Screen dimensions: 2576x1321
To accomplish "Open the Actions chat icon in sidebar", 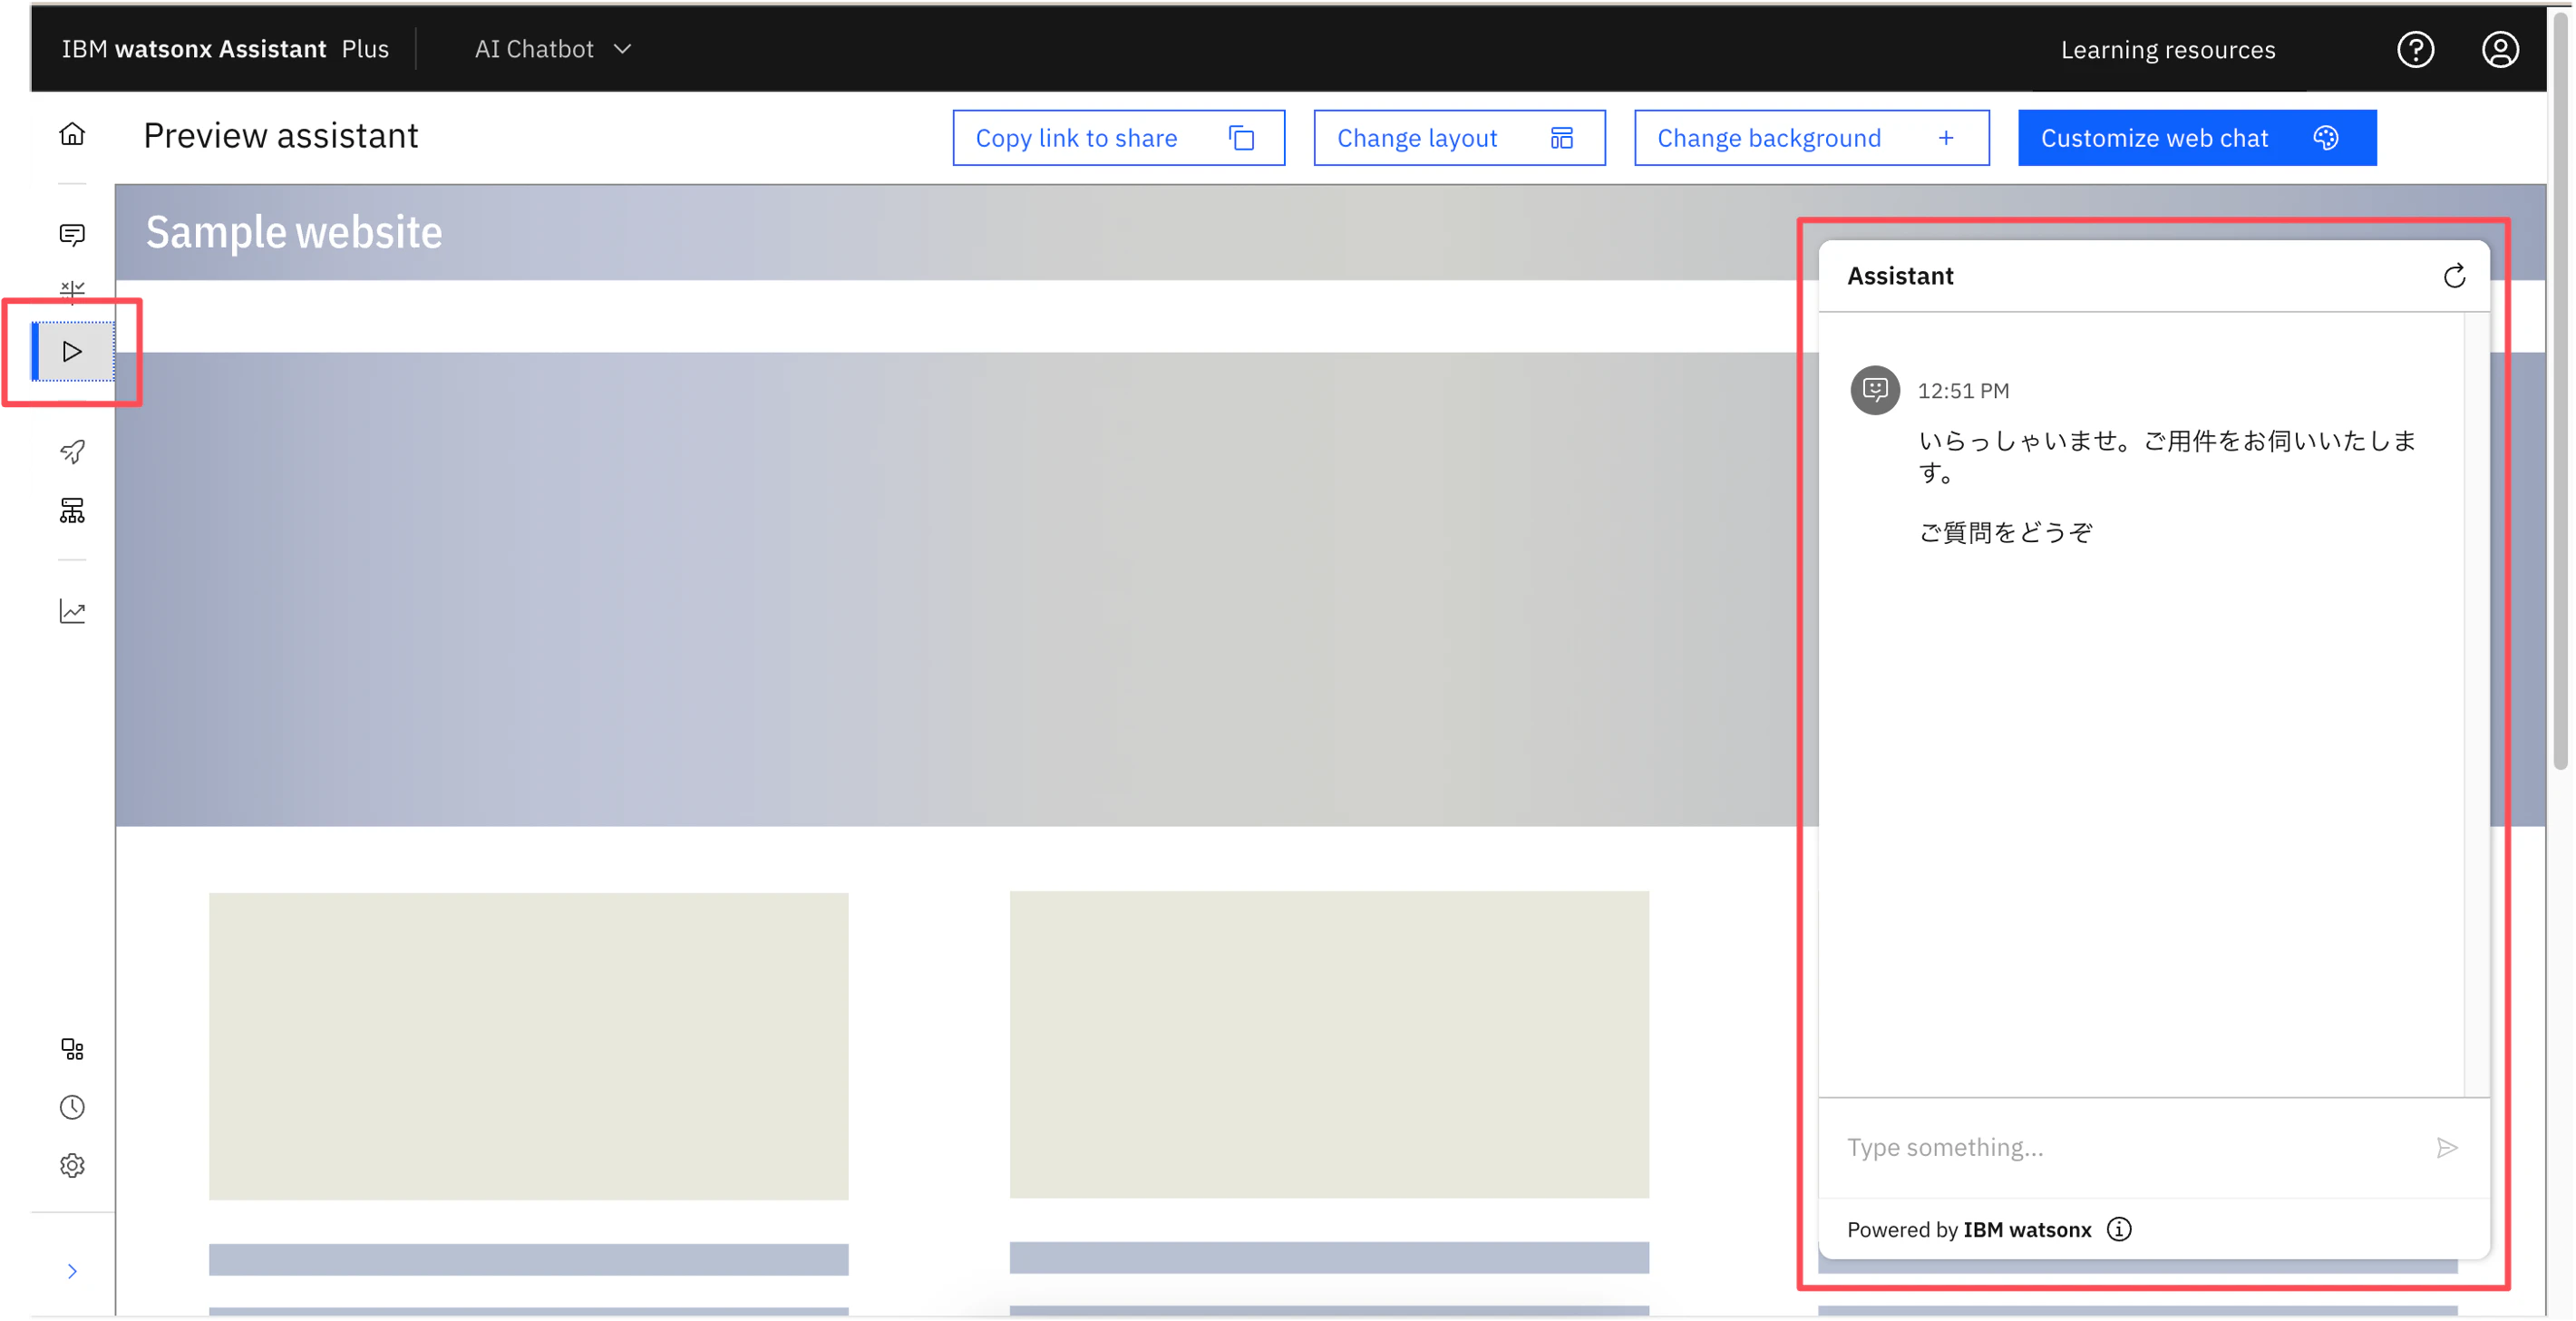I will point(72,235).
